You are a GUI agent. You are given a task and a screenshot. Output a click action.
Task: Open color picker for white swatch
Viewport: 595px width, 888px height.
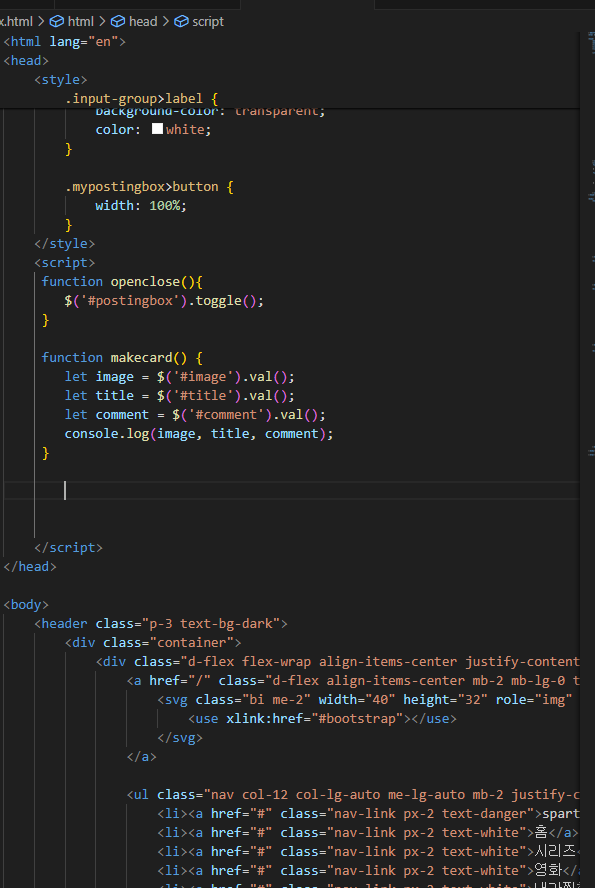coord(157,129)
